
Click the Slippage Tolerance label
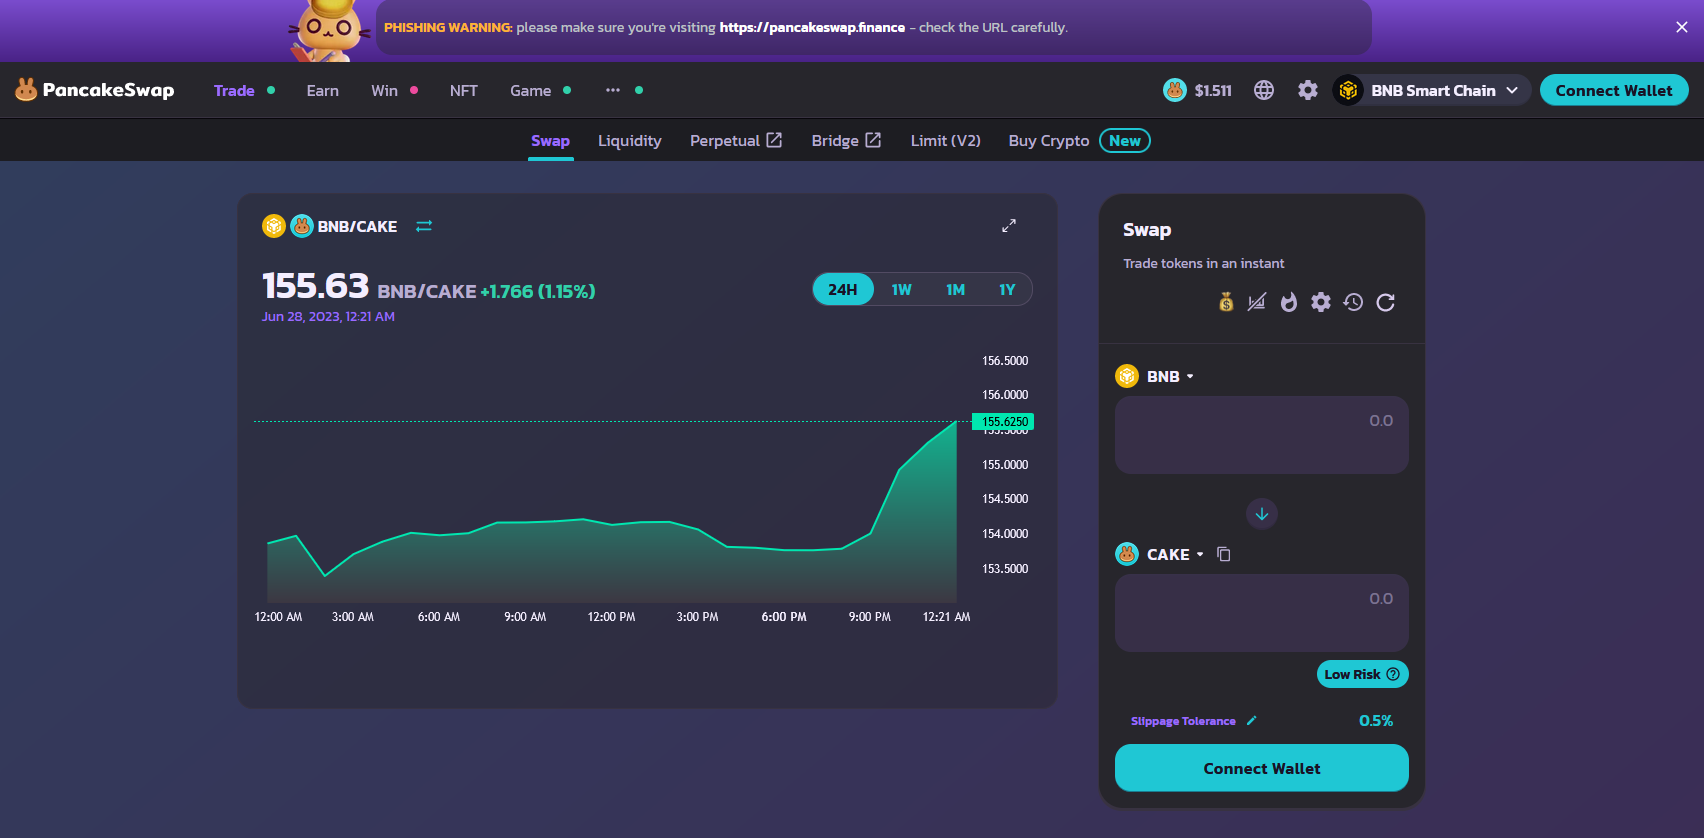click(x=1183, y=721)
